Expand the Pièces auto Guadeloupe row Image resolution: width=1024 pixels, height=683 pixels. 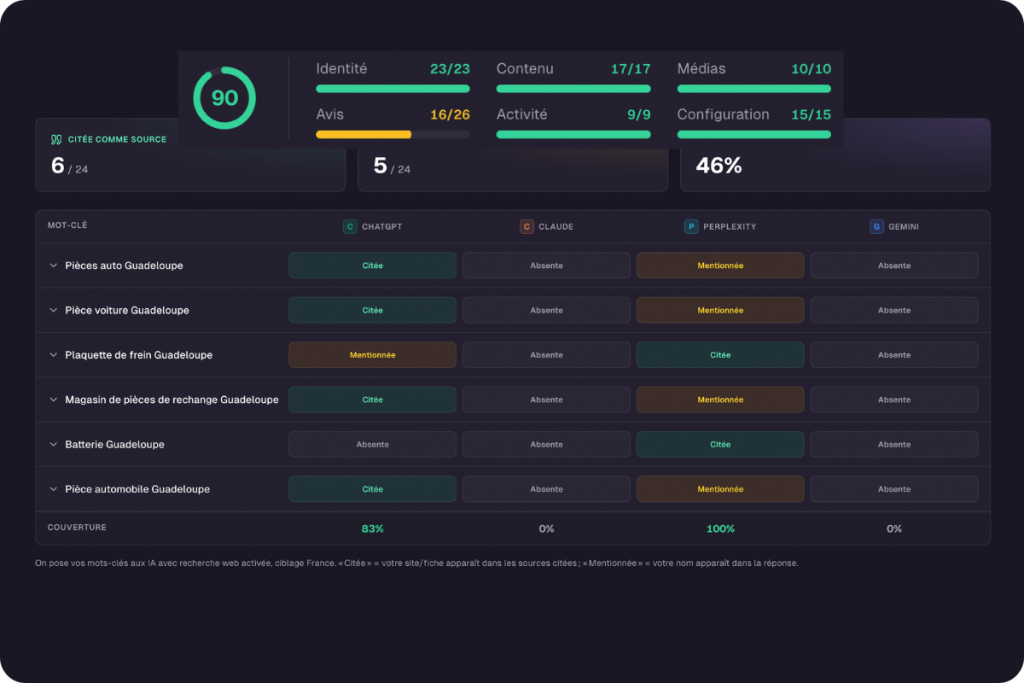(x=53, y=265)
